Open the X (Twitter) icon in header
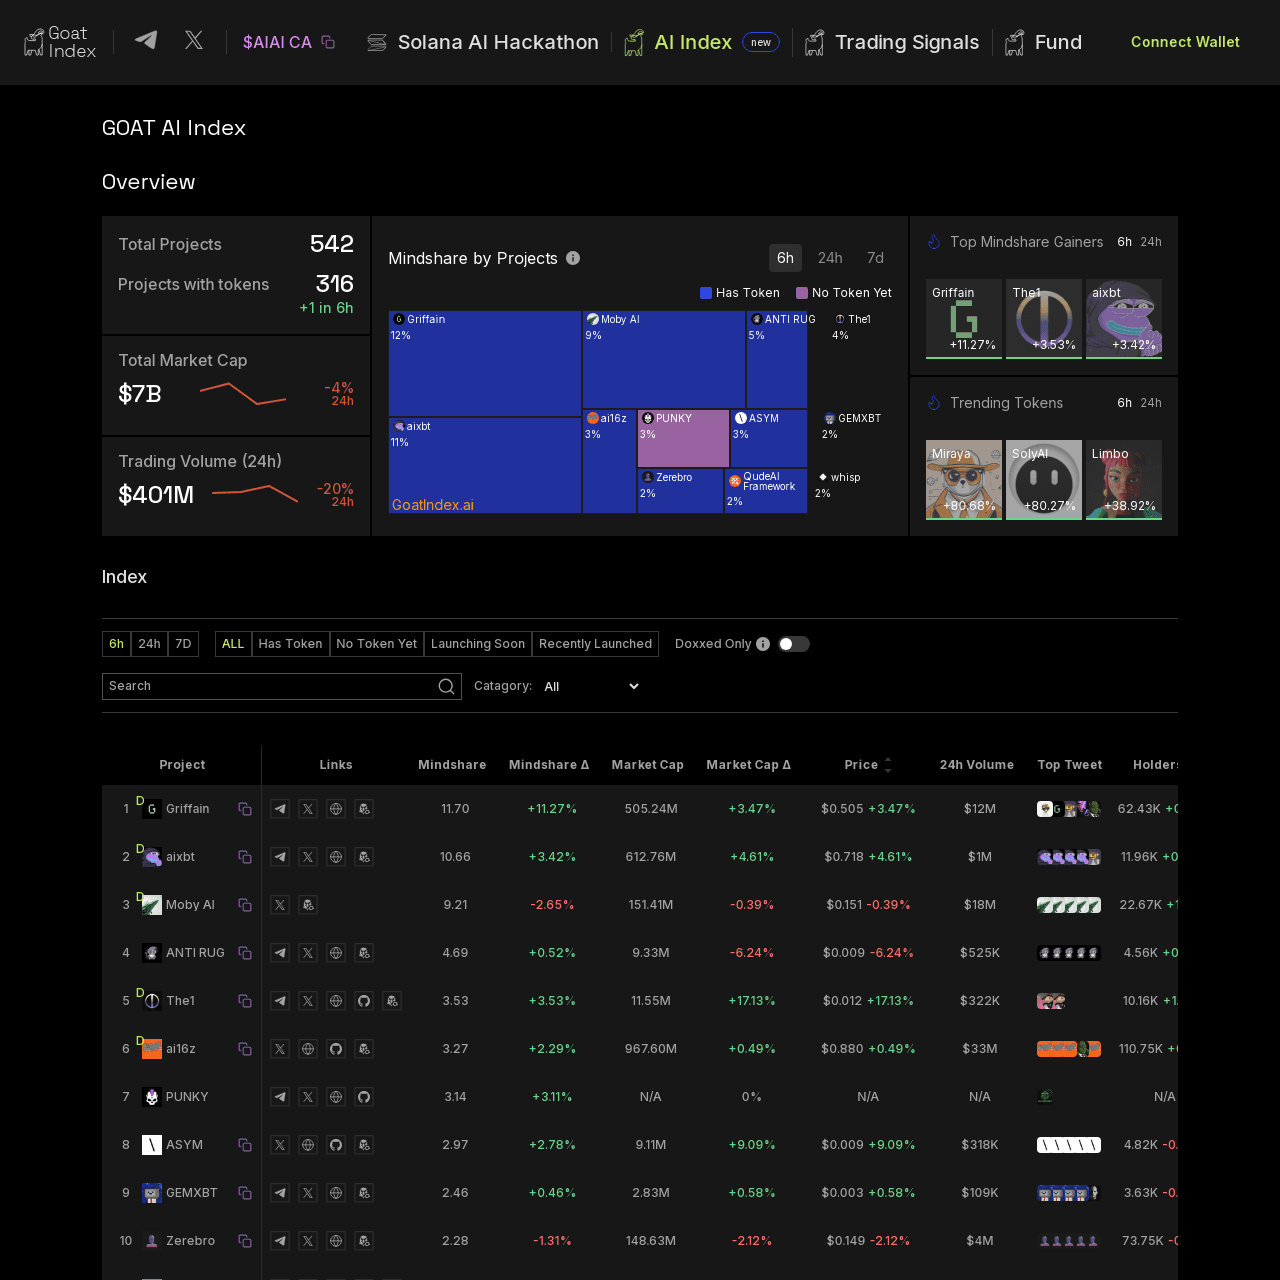The image size is (1280, 1280). click(x=194, y=41)
